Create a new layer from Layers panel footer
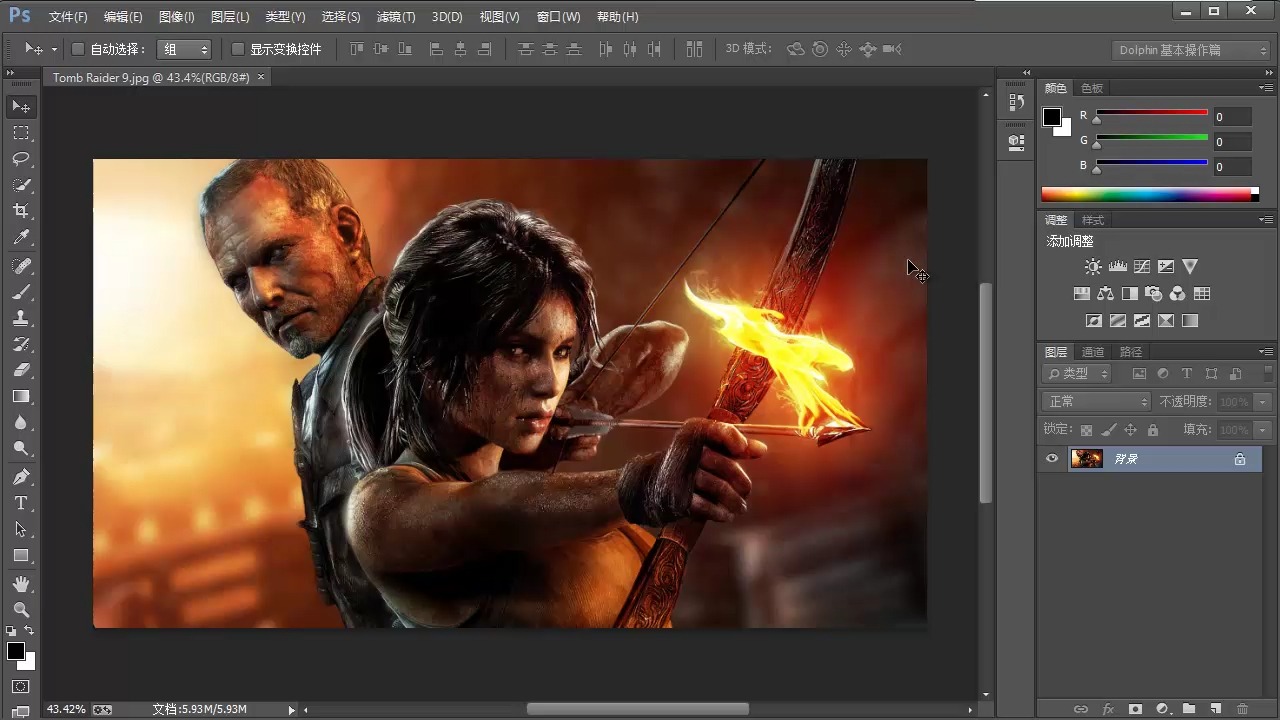This screenshot has height=720, width=1280. coord(1216,709)
